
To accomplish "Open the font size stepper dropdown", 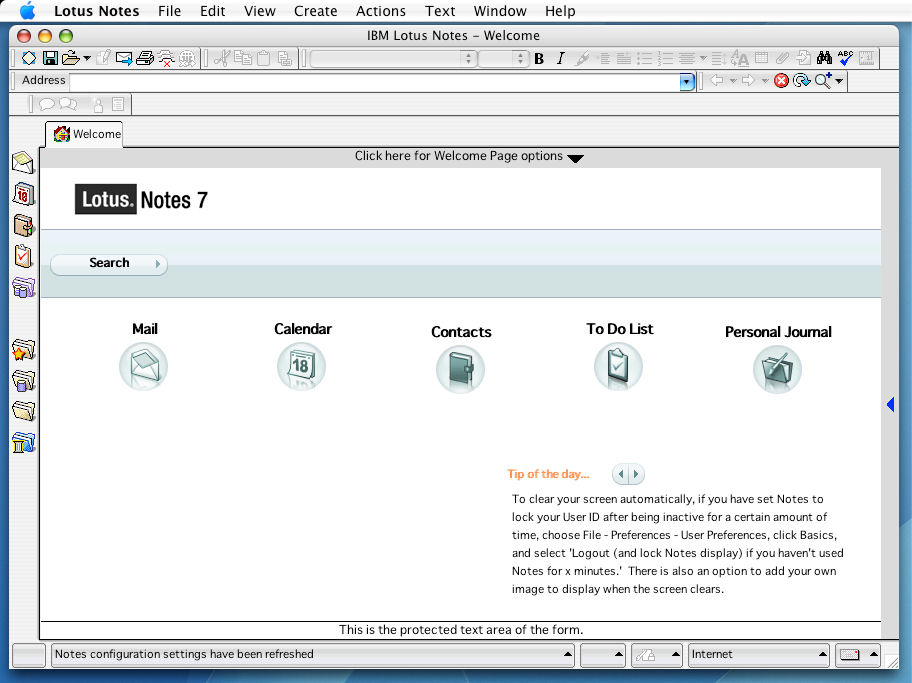I will [521, 58].
